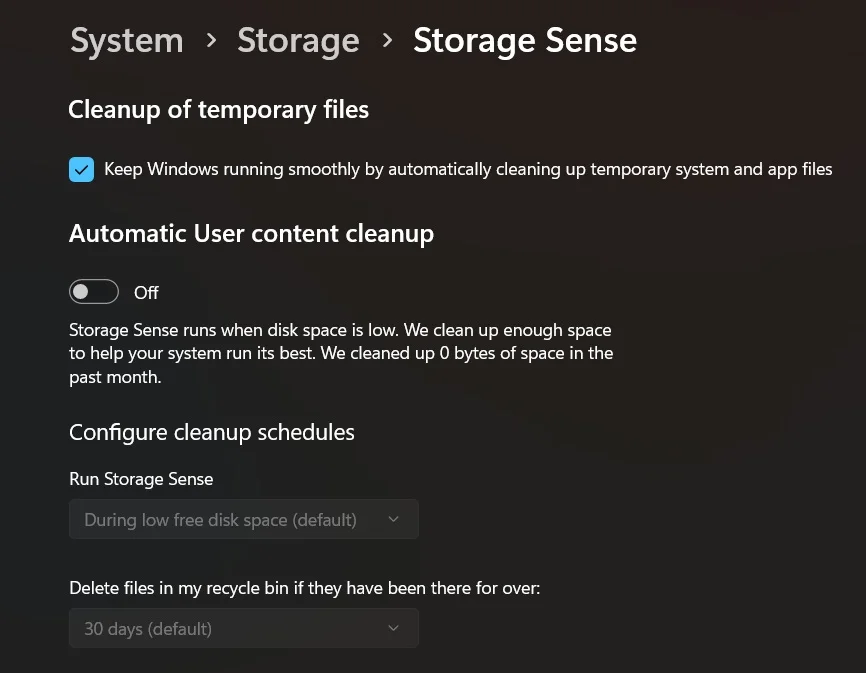The image size is (866, 673).
Task: Click the Automatic User content cleanup heading
Action: [251, 234]
